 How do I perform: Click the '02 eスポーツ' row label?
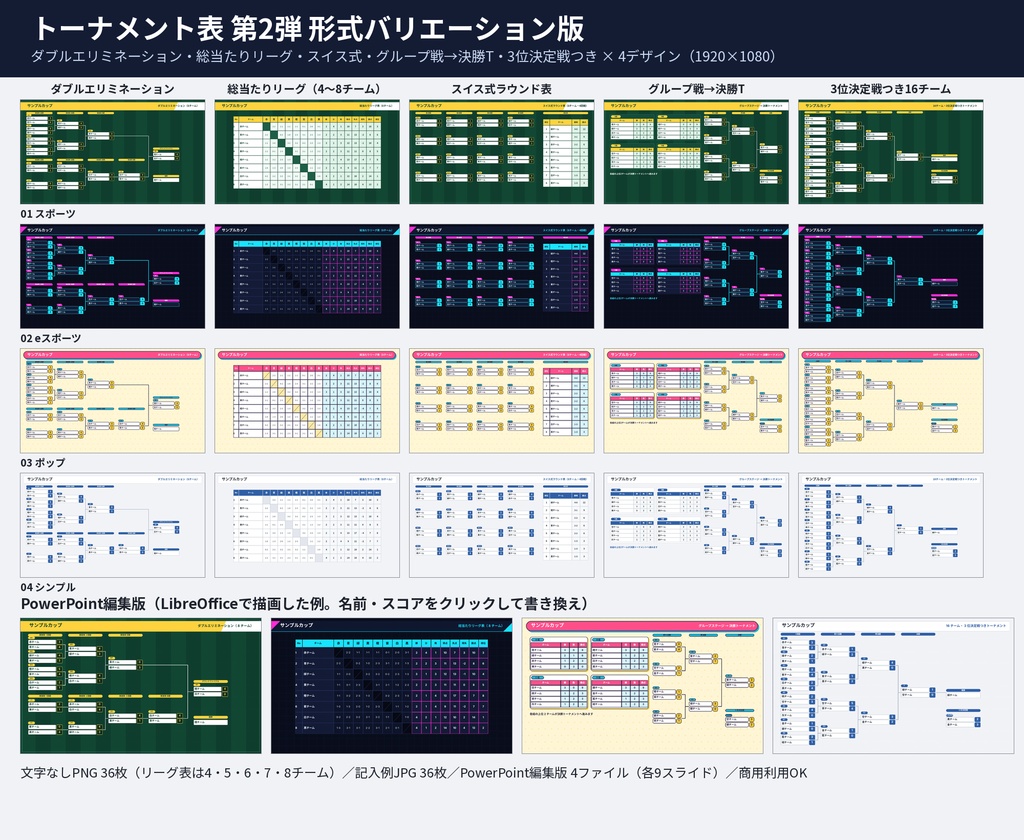pos(51,338)
